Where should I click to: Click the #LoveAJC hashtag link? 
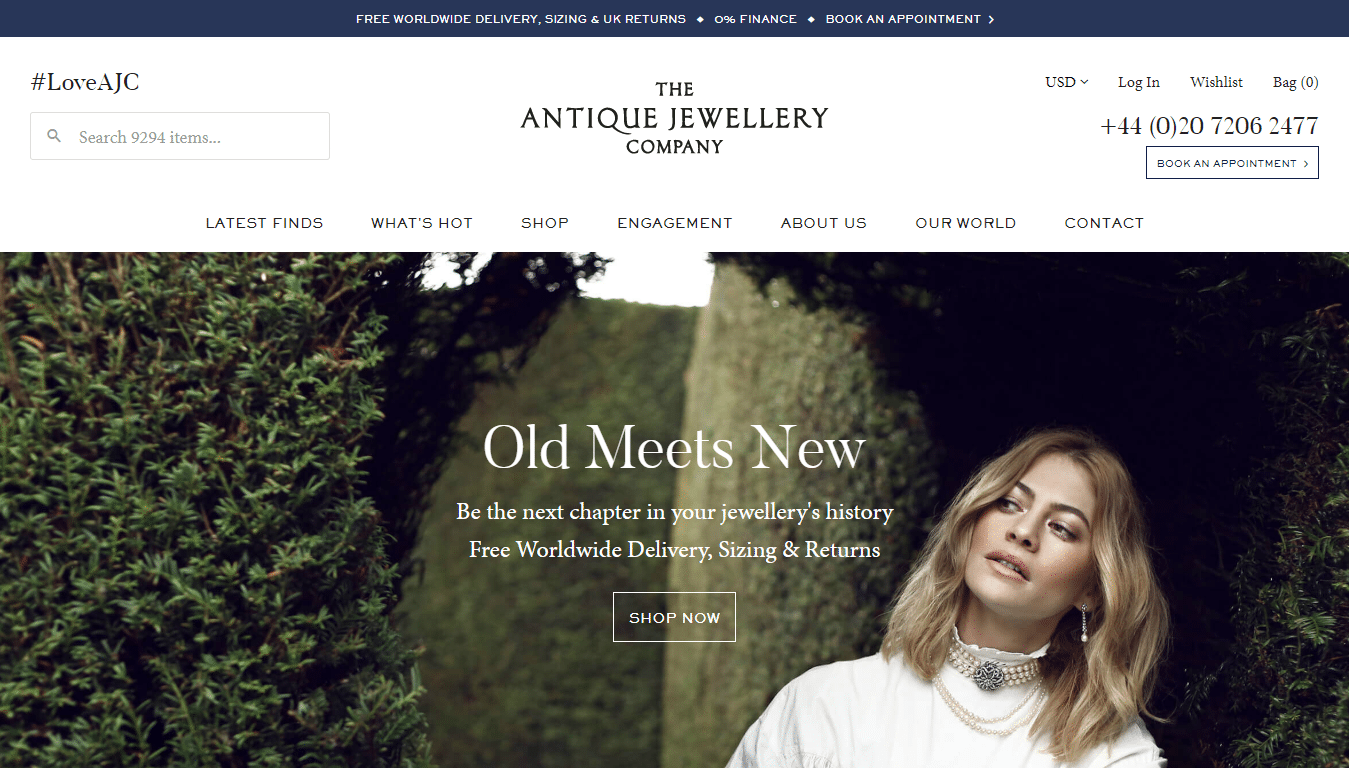85,82
